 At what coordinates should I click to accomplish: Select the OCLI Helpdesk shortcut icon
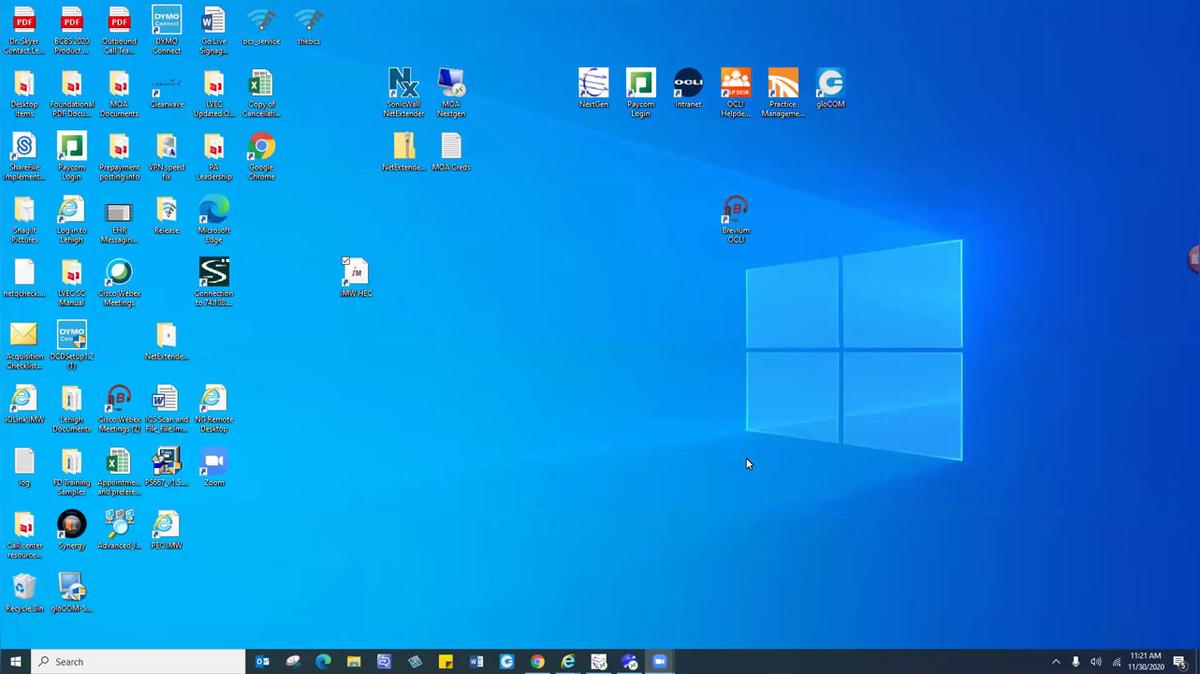point(735,83)
